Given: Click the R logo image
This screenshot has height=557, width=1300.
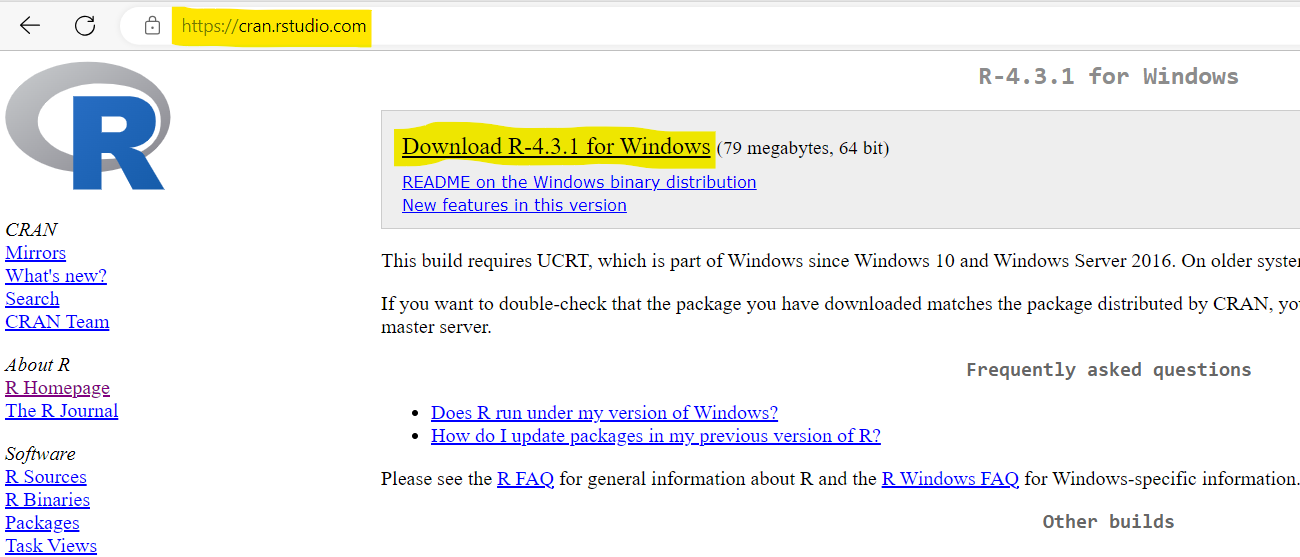Looking at the screenshot, I should click(x=88, y=126).
